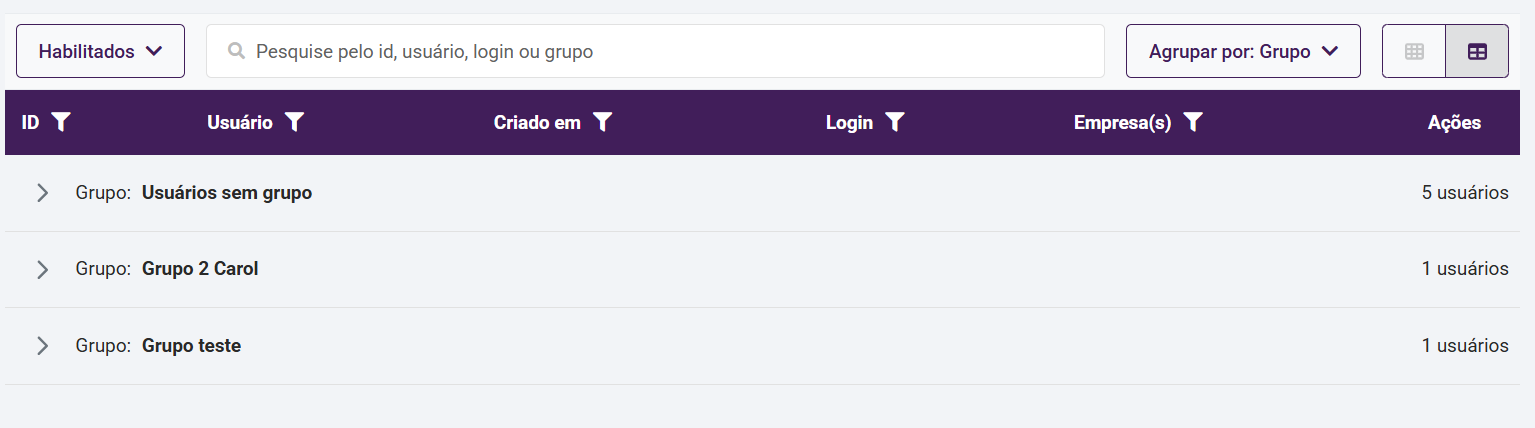Expand the Grupo 2 Carol group
The image size is (1535, 428).
42,269
